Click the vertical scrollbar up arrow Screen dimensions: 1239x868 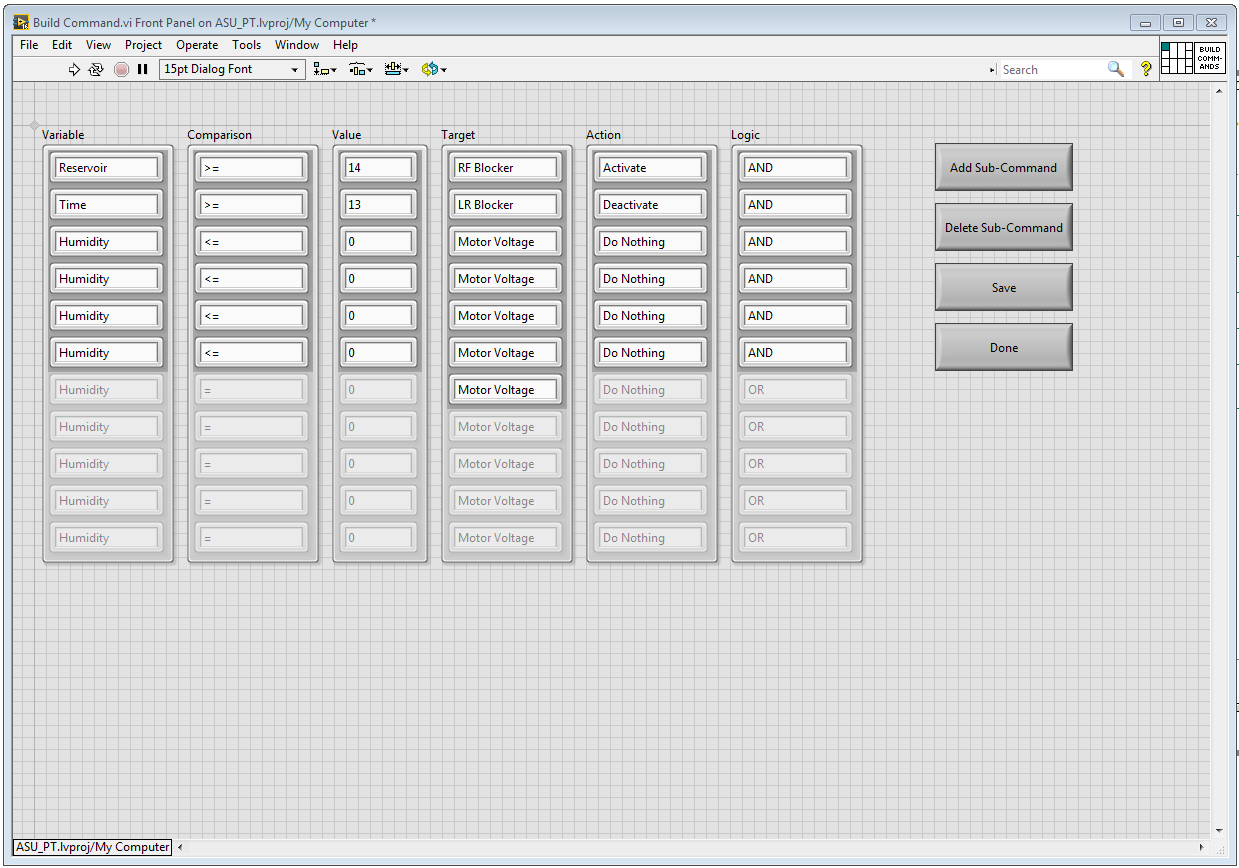(1218, 91)
